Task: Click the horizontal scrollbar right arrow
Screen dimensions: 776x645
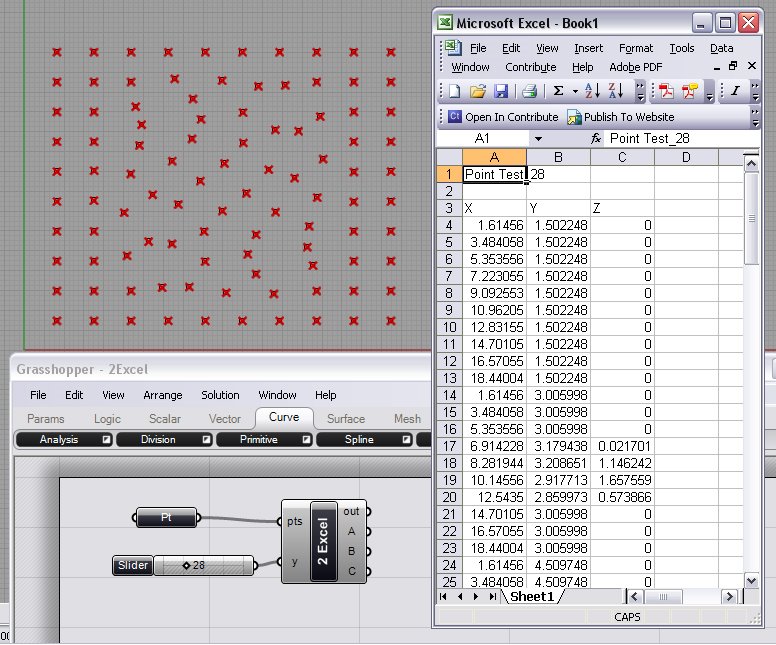Action: point(729,596)
